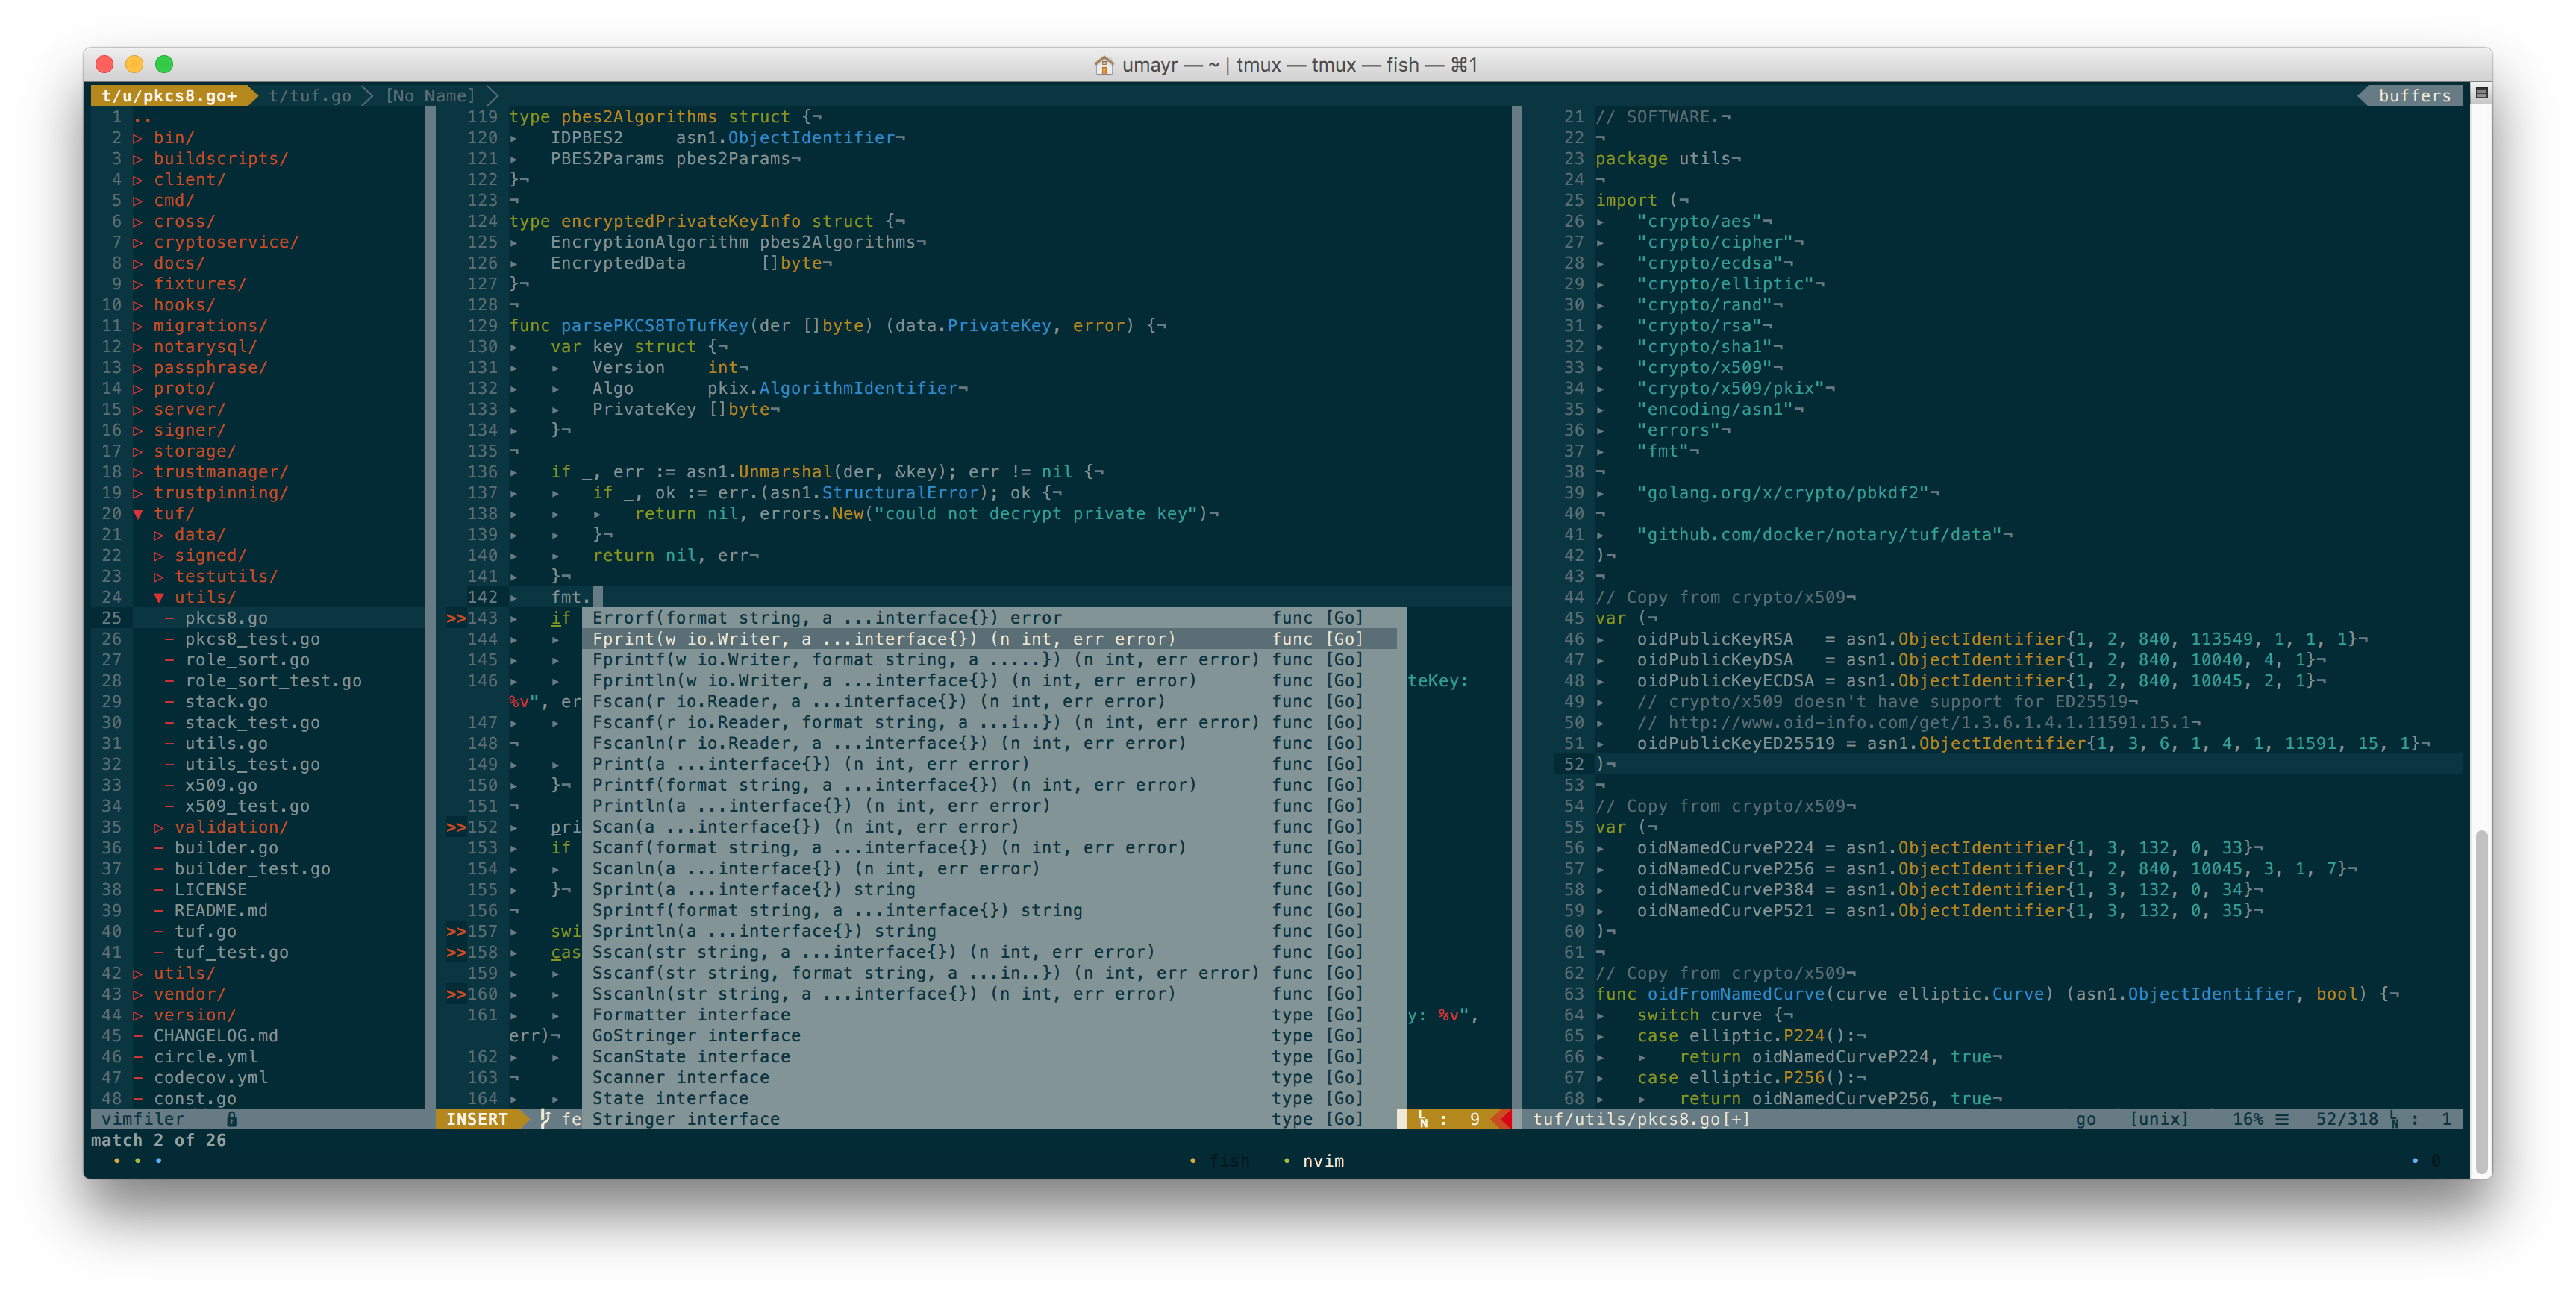Click the error marker on line 143
The height and width of the screenshot is (1298, 2576).
click(456, 618)
